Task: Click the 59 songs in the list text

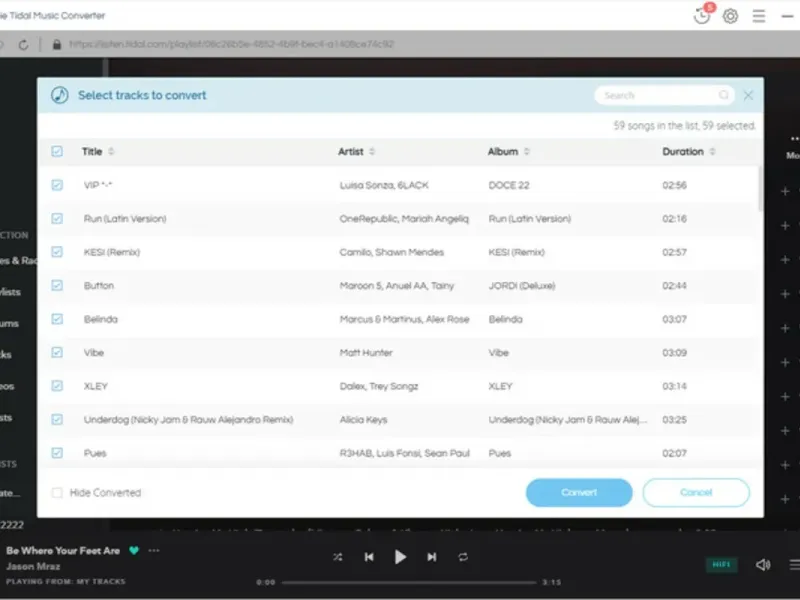Action: pos(684,126)
